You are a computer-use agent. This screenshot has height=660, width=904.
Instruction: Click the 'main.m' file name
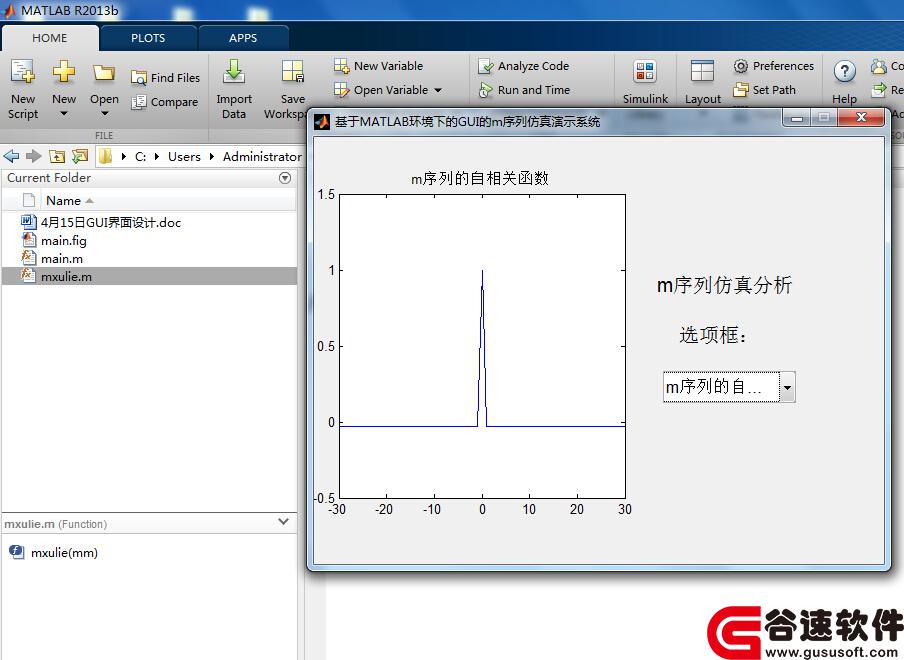coord(62,259)
